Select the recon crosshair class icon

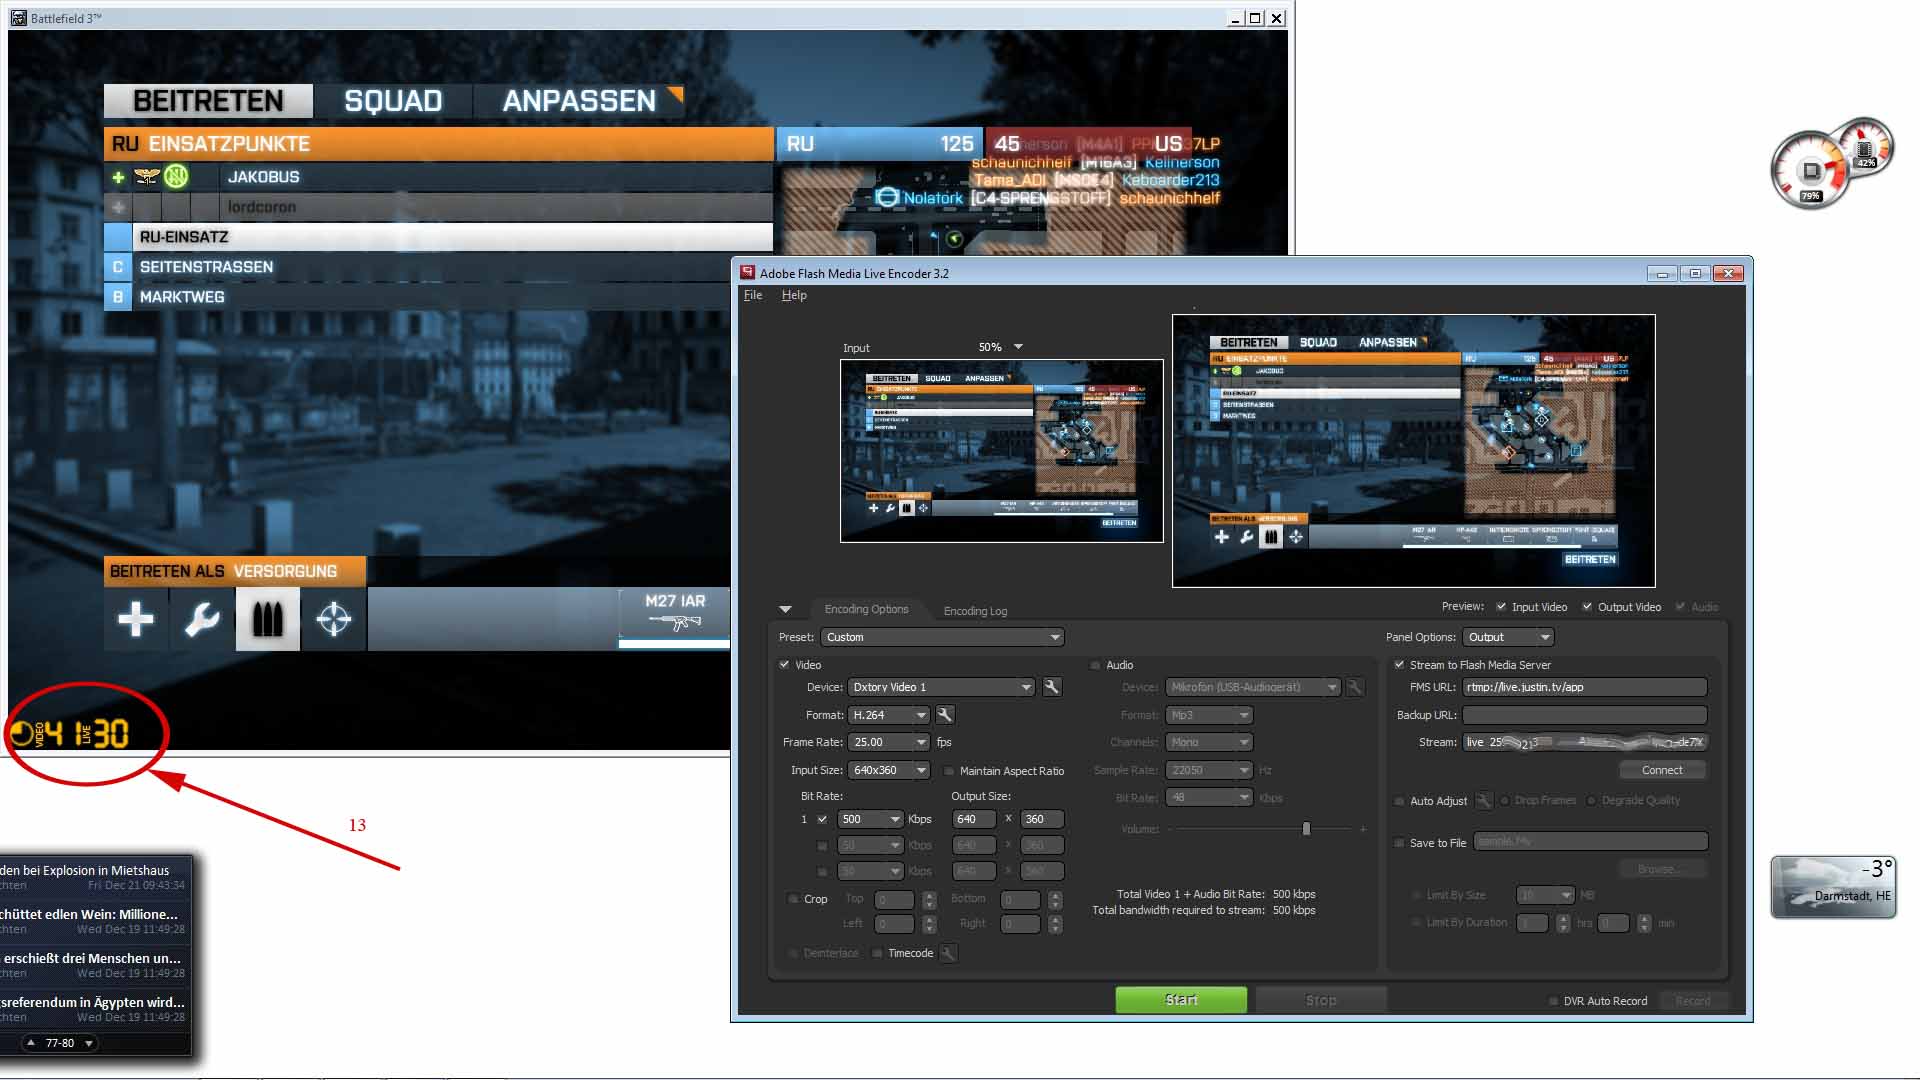tap(333, 620)
